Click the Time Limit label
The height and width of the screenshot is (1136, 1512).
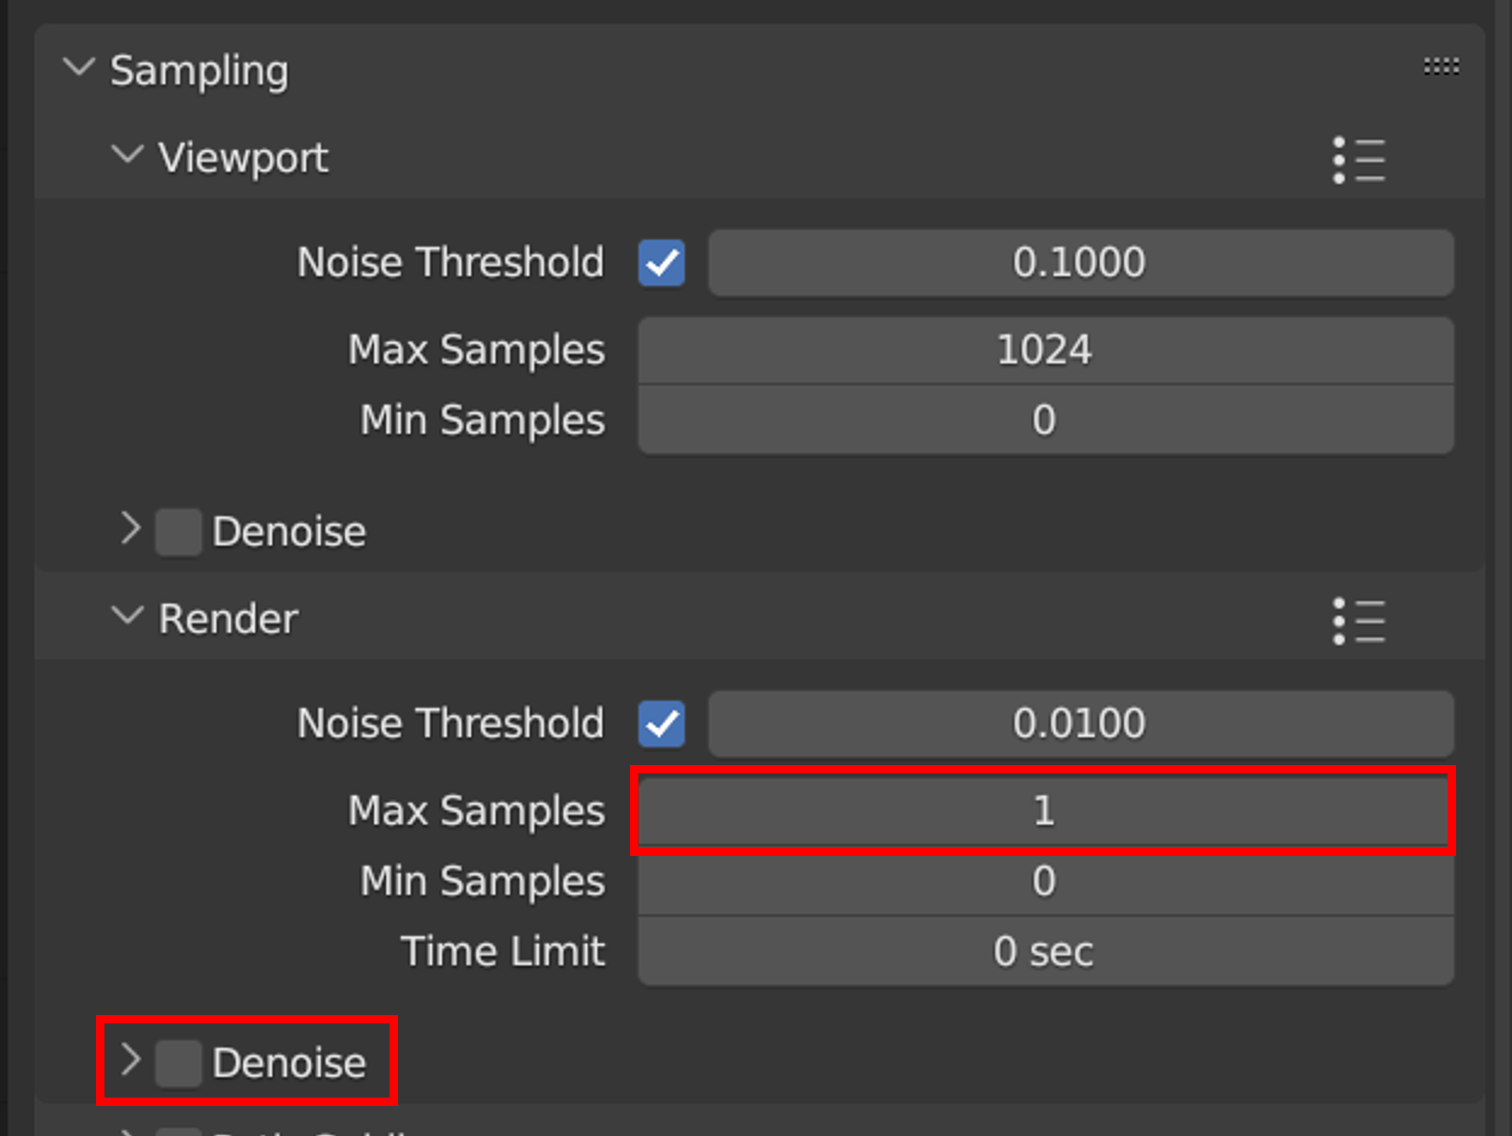[503, 951]
